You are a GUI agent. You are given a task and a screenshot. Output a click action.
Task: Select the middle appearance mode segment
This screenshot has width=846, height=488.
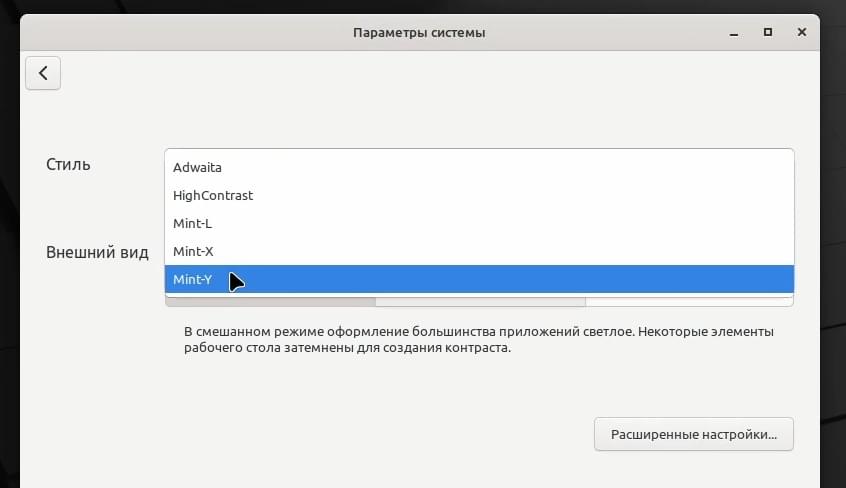point(480,301)
